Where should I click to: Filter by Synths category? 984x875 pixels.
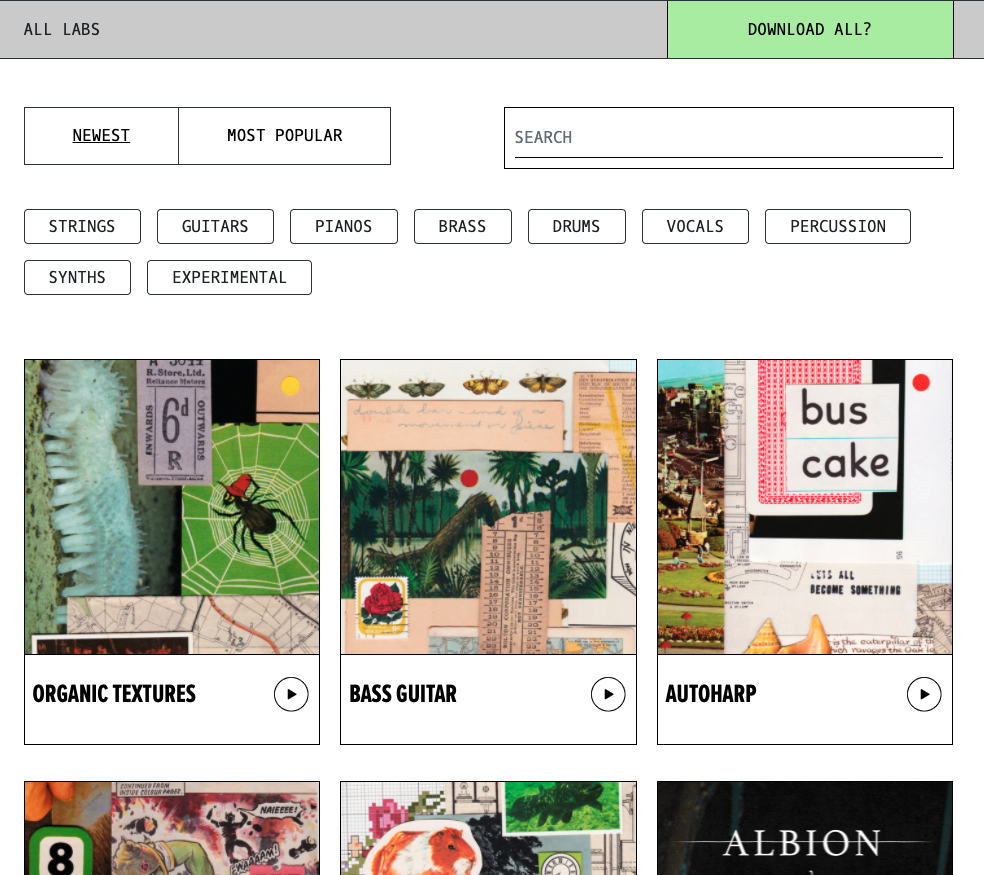[77, 277]
